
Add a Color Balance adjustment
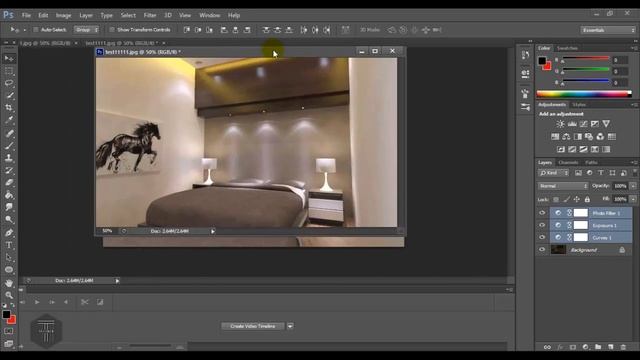click(567, 137)
